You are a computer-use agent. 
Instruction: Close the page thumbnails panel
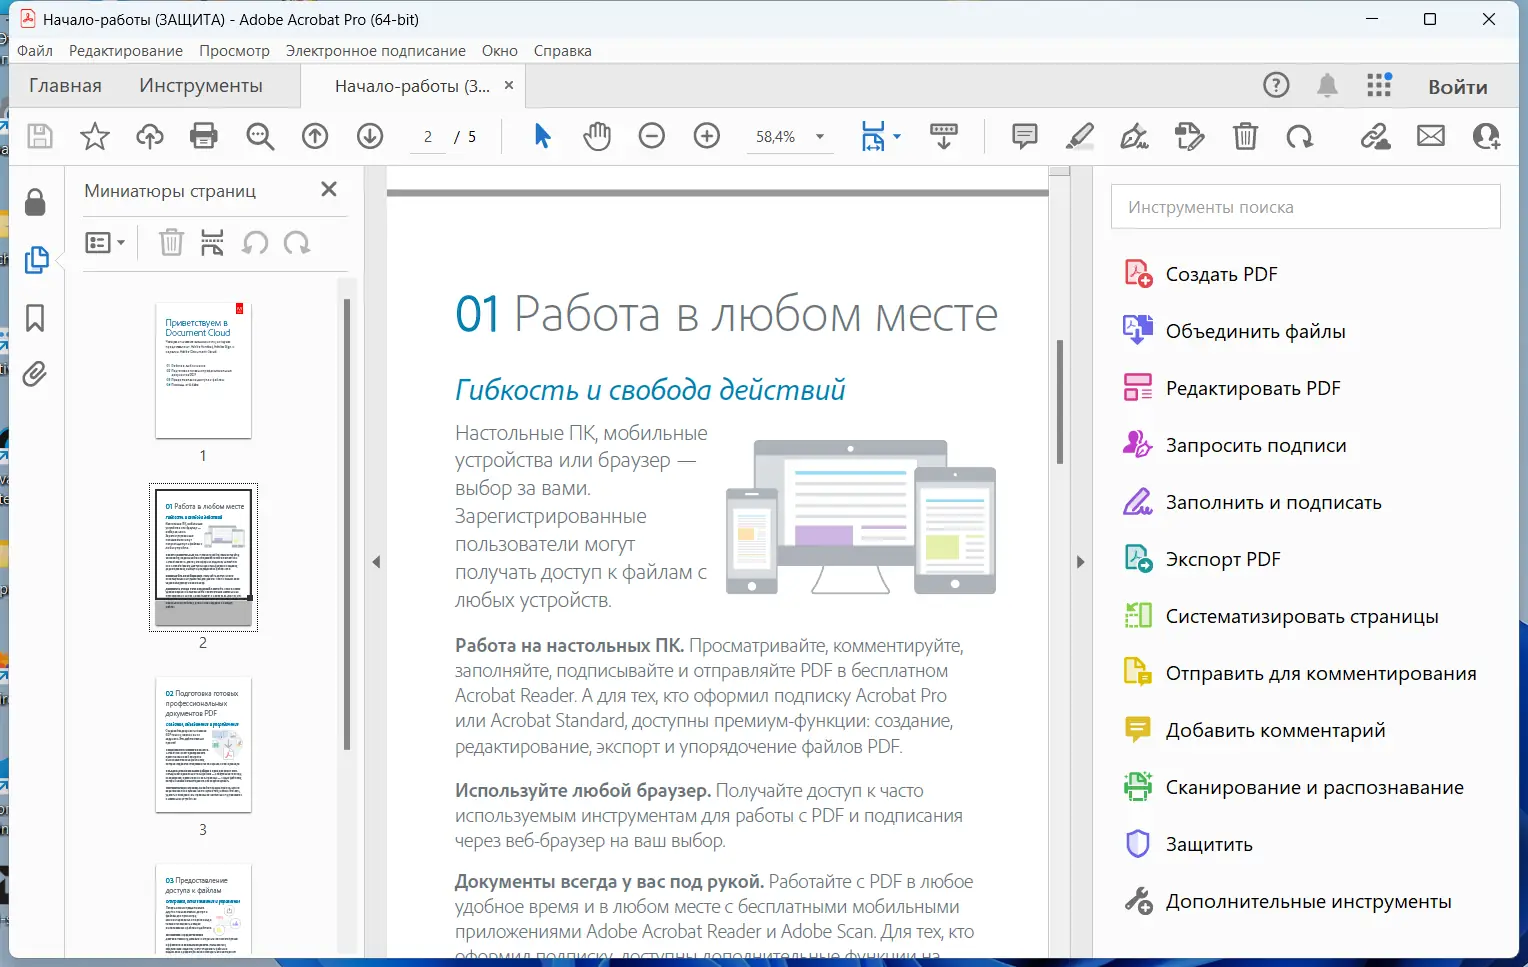coord(329,189)
